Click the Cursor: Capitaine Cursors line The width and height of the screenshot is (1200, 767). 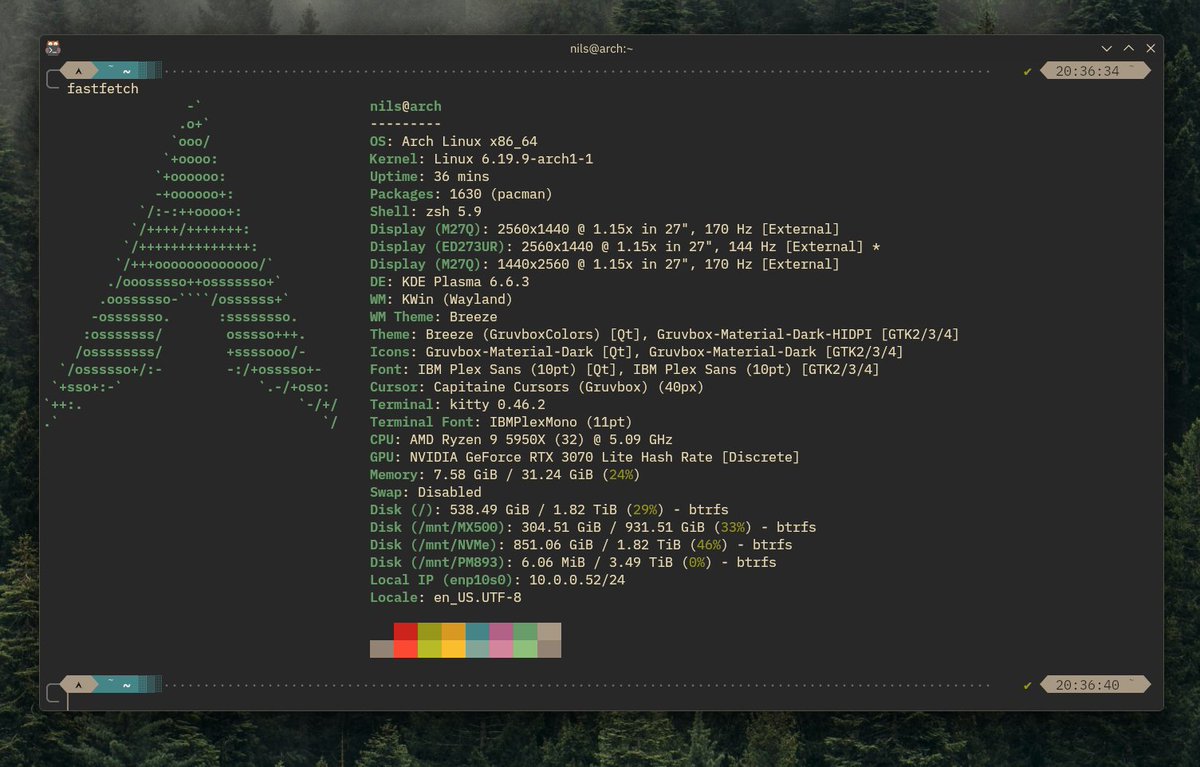[x=536, y=387]
